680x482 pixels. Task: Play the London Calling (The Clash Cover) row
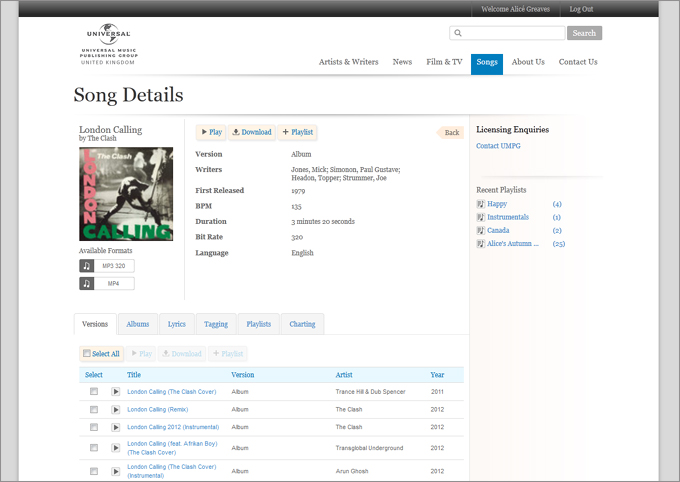(115, 392)
